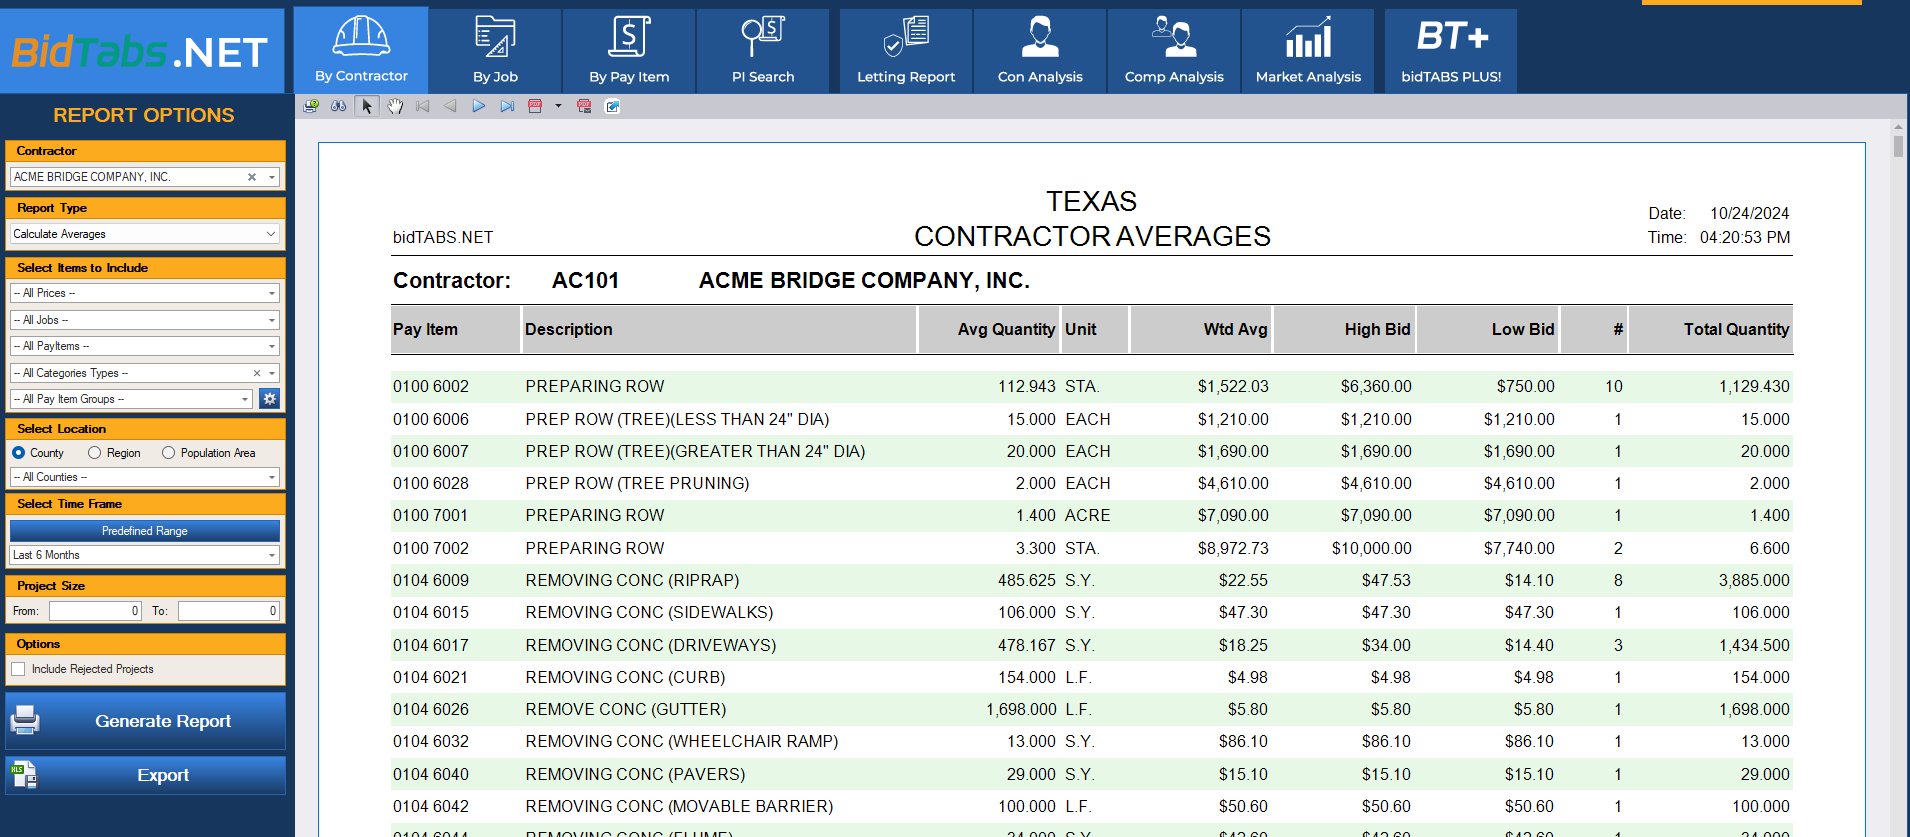Open export format dropdown arrow in toolbar
Viewport: 1910px width, 837px height.
tap(558, 106)
